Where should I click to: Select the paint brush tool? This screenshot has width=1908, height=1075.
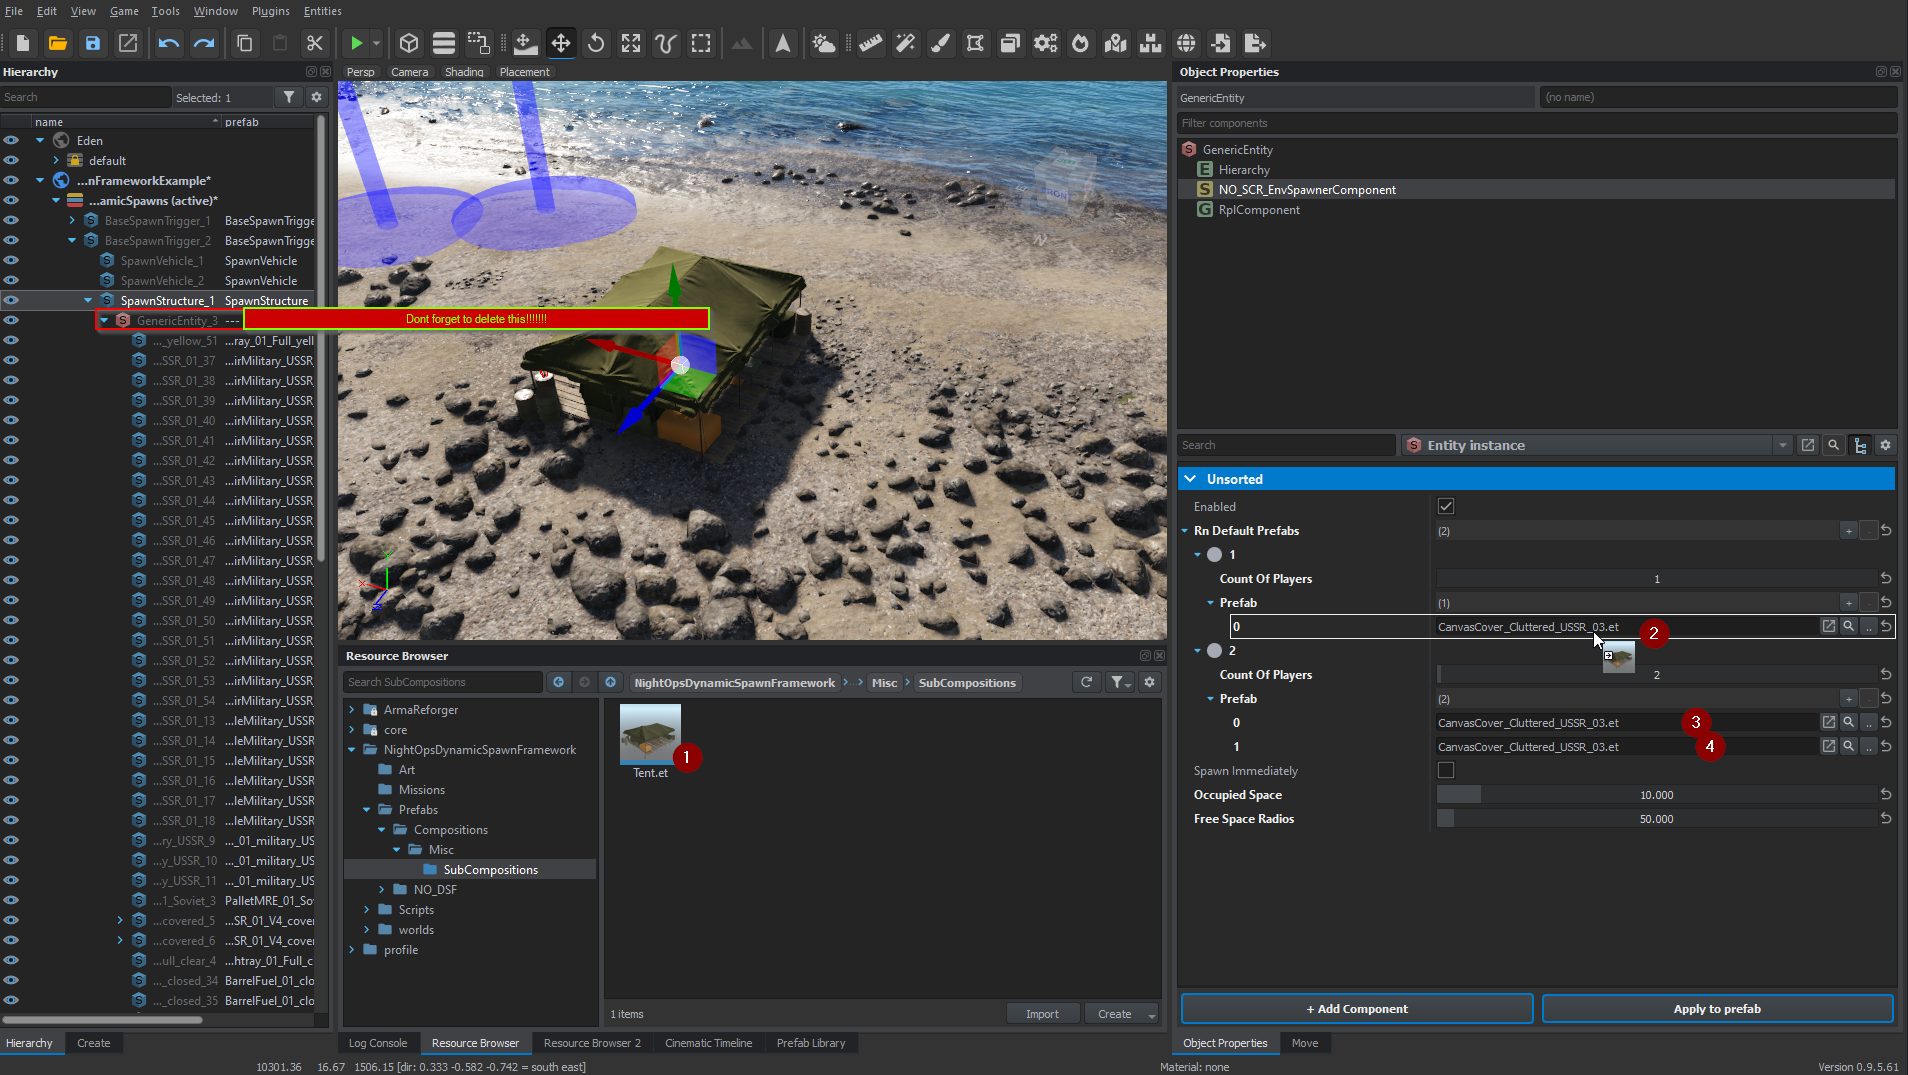point(940,43)
